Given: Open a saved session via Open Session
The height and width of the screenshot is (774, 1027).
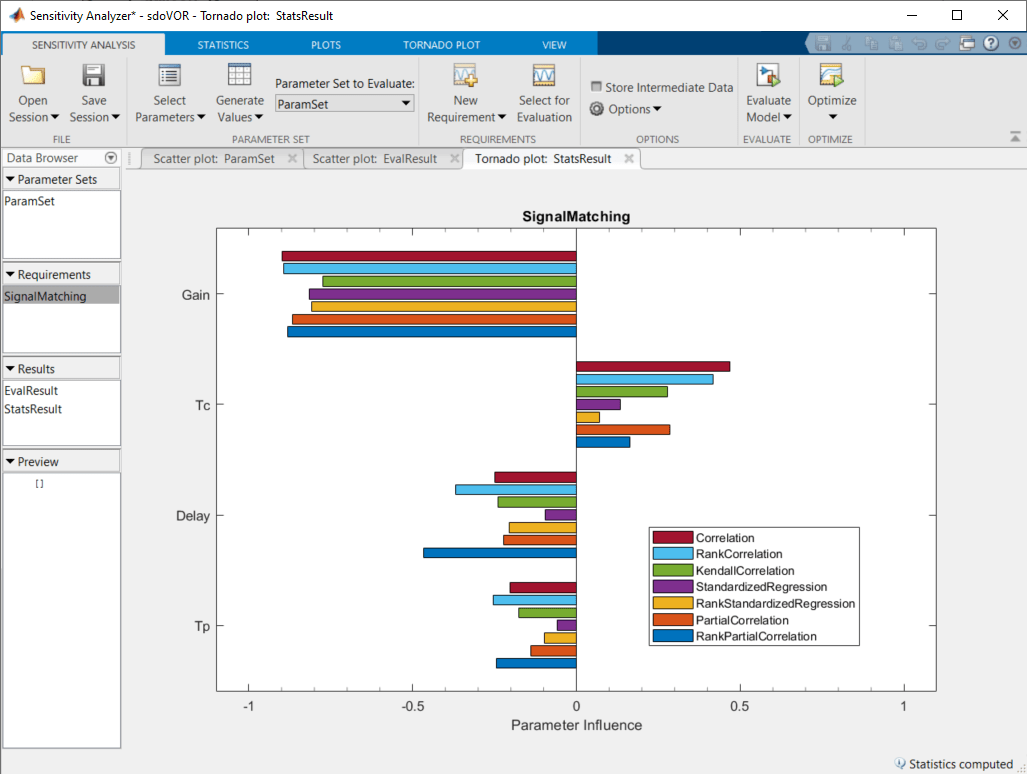Looking at the screenshot, I should [32, 95].
